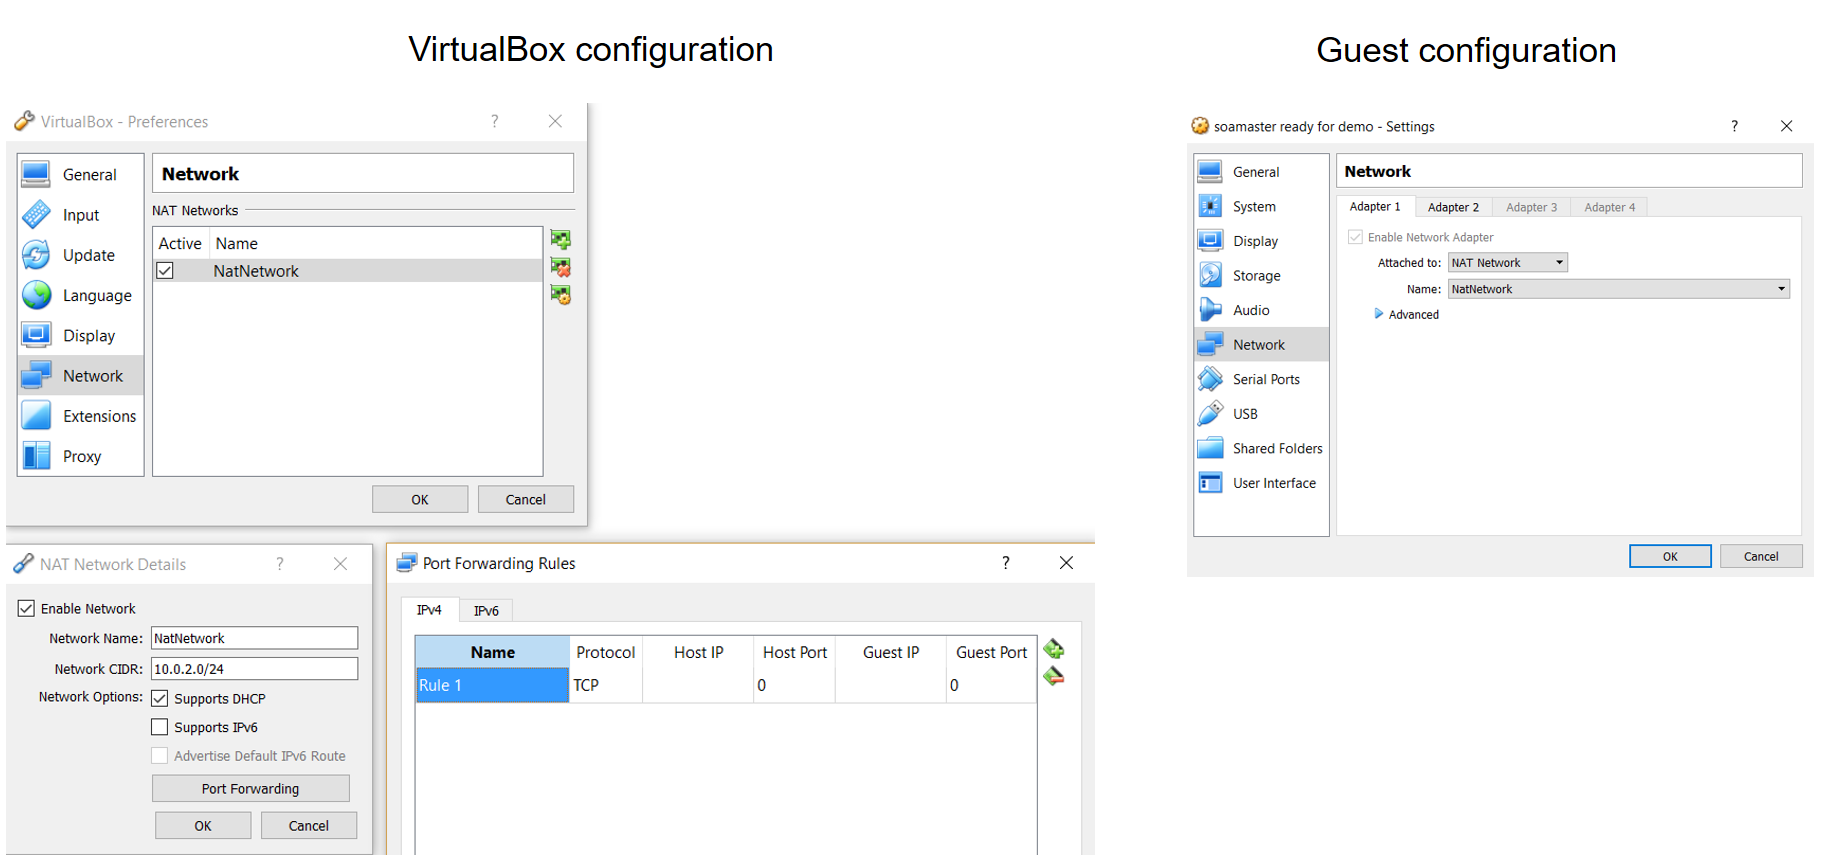Open Serial Ports in guest Settings

click(1261, 379)
